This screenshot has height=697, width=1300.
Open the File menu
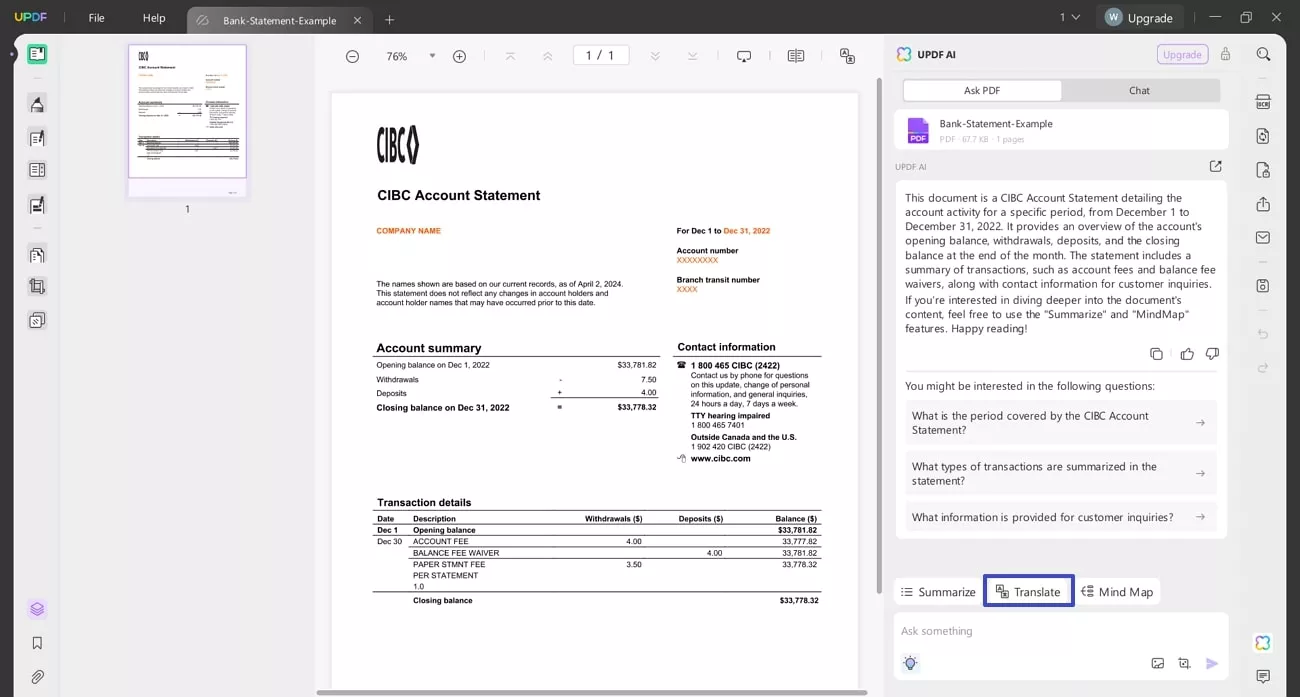click(x=96, y=18)
